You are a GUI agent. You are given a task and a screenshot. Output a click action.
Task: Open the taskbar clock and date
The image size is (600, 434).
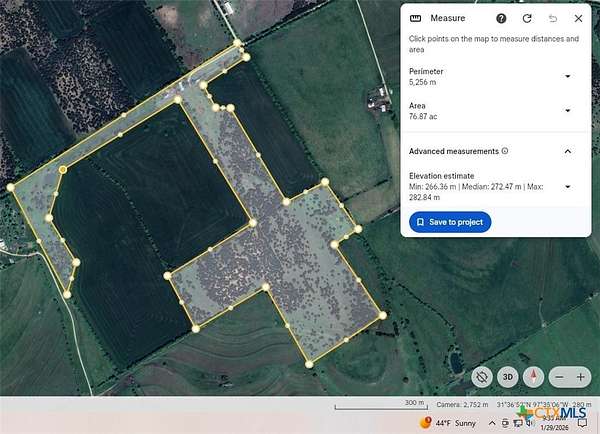coord(553,423)
